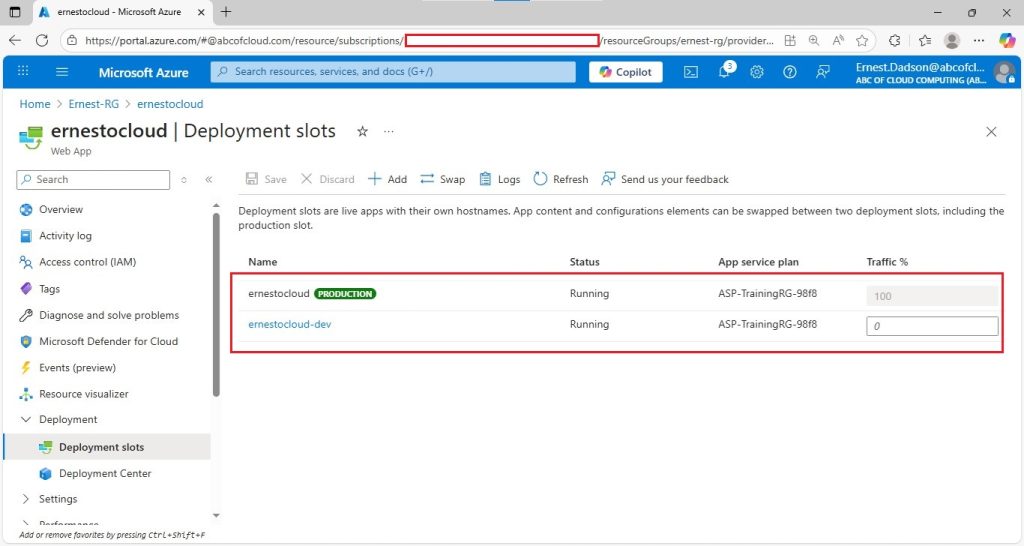Expand the Settings section in the sidebar
This screenshot has height=546, width=1024.
pyautogui.click(x=26, y=499)
